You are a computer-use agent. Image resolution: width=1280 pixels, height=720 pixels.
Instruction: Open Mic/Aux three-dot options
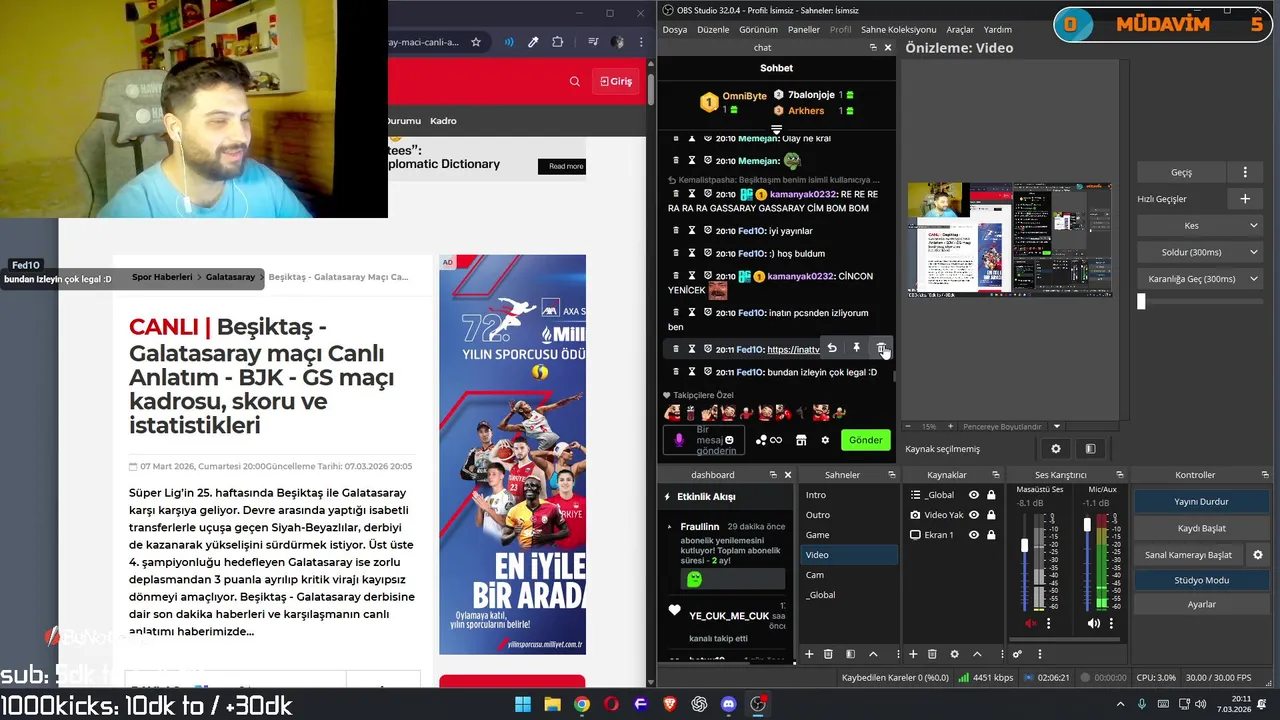tap(1110, 623)
